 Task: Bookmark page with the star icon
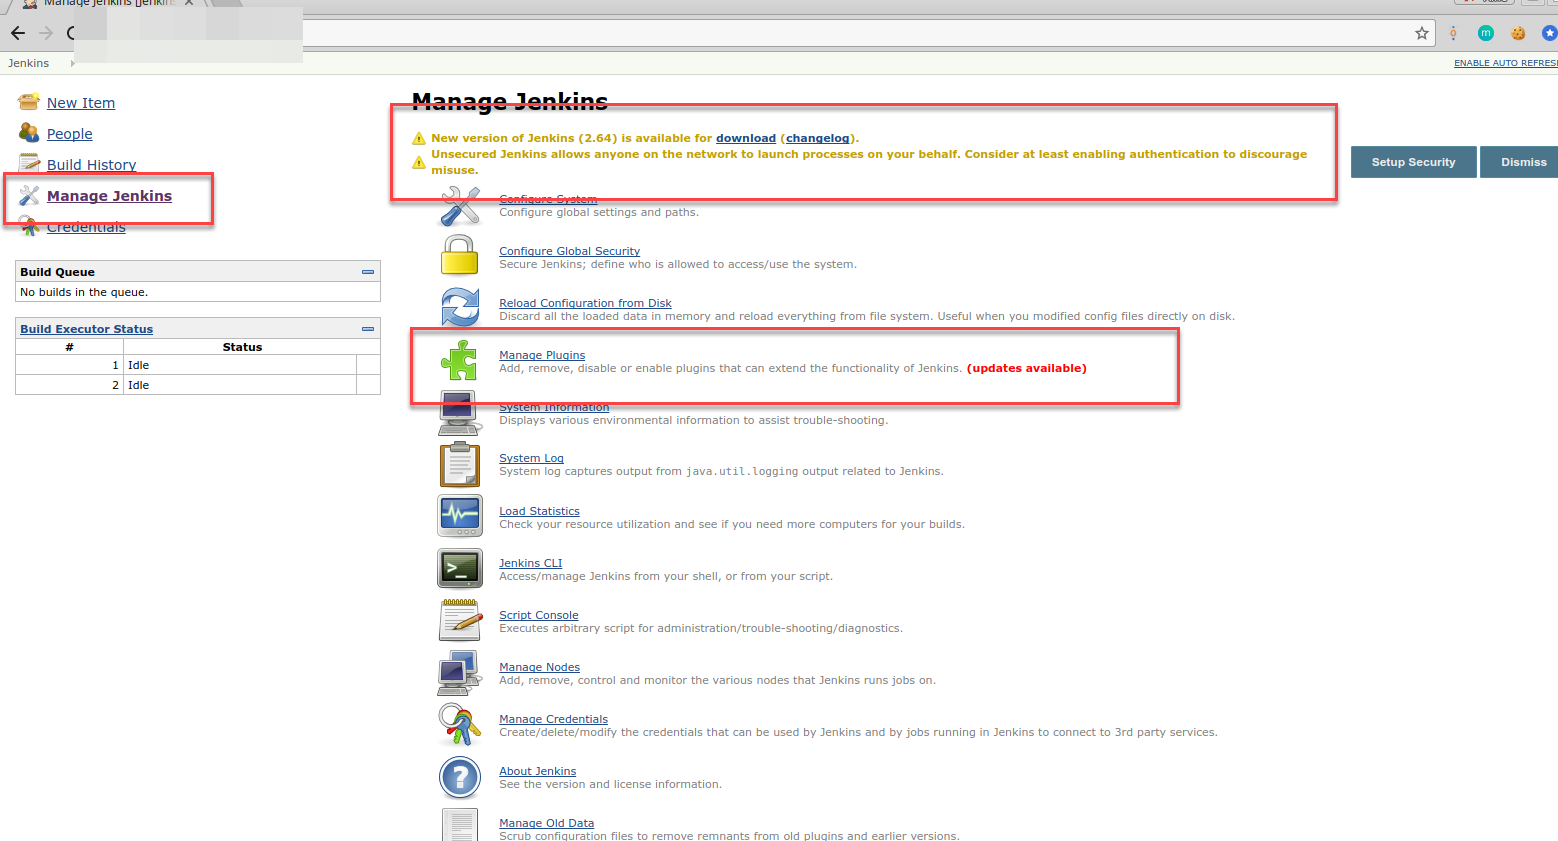(1422, 33)
